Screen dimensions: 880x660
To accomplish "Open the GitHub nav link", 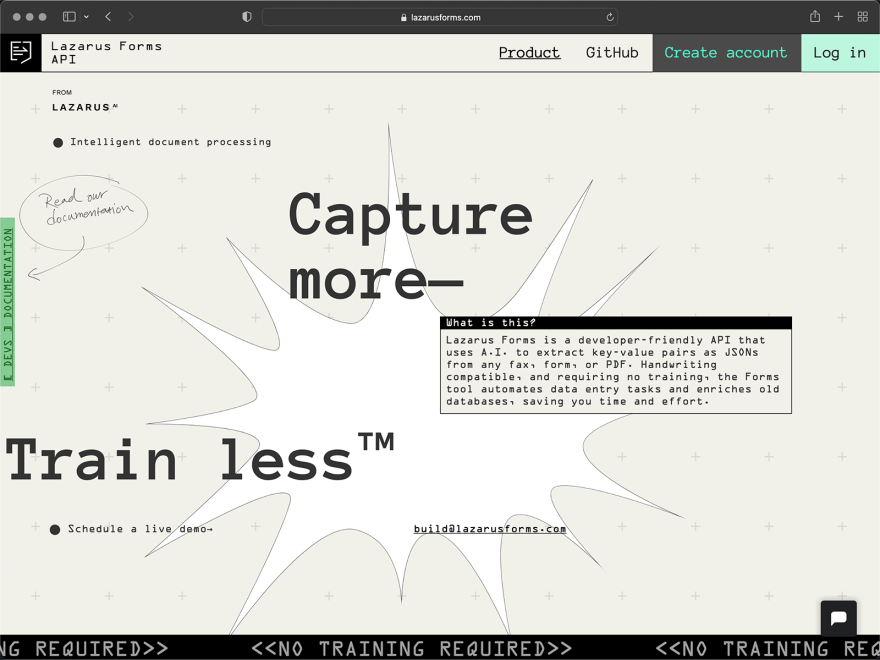I will coord(612,53).
